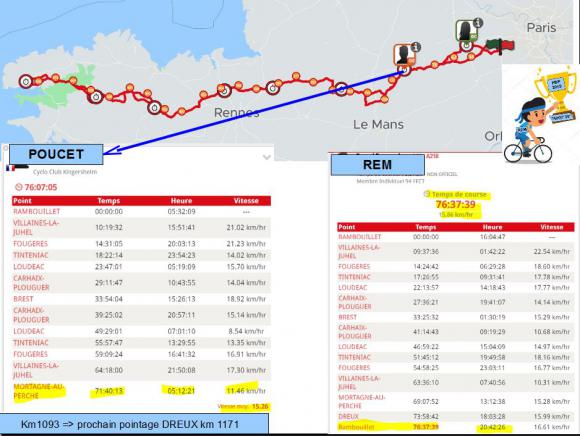Click the Rennes city label on map

(x=236, y=112)
